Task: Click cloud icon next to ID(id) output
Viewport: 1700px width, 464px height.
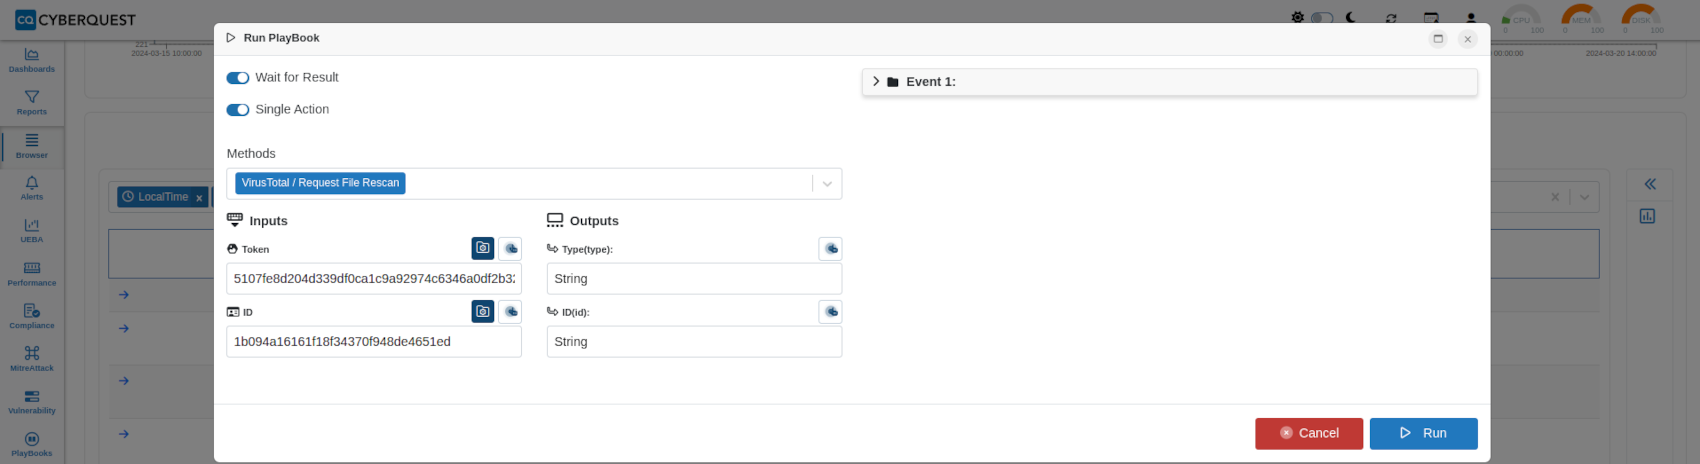Action: [x=830, y=311]
